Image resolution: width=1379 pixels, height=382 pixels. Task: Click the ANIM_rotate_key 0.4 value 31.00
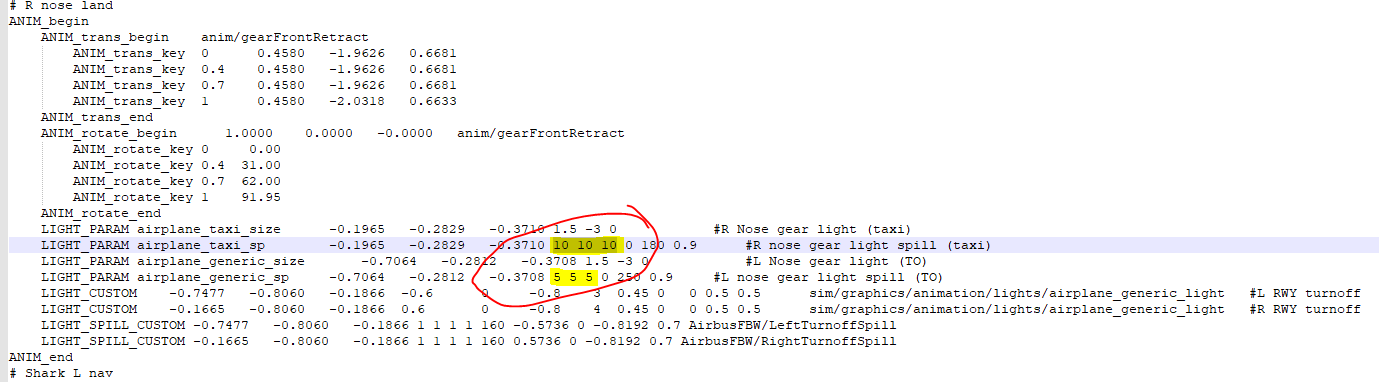click(261, 165)
